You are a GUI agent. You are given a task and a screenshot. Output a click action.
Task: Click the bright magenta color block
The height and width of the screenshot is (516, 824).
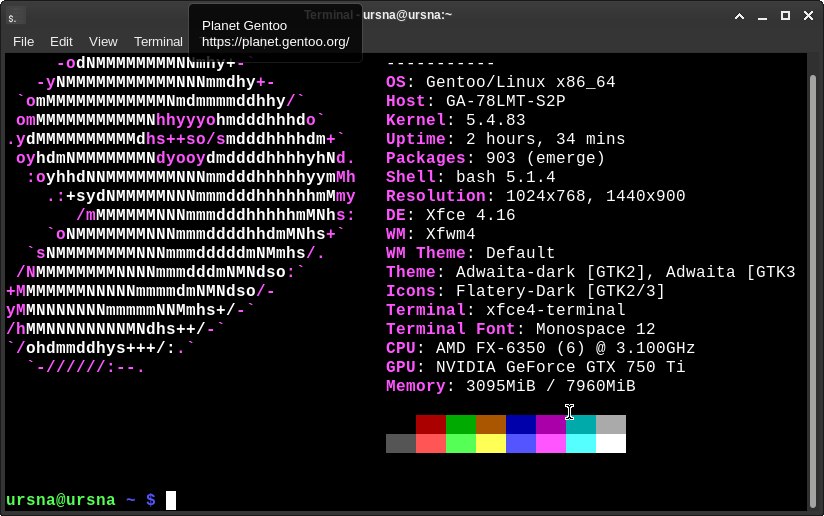click(551, 443)
